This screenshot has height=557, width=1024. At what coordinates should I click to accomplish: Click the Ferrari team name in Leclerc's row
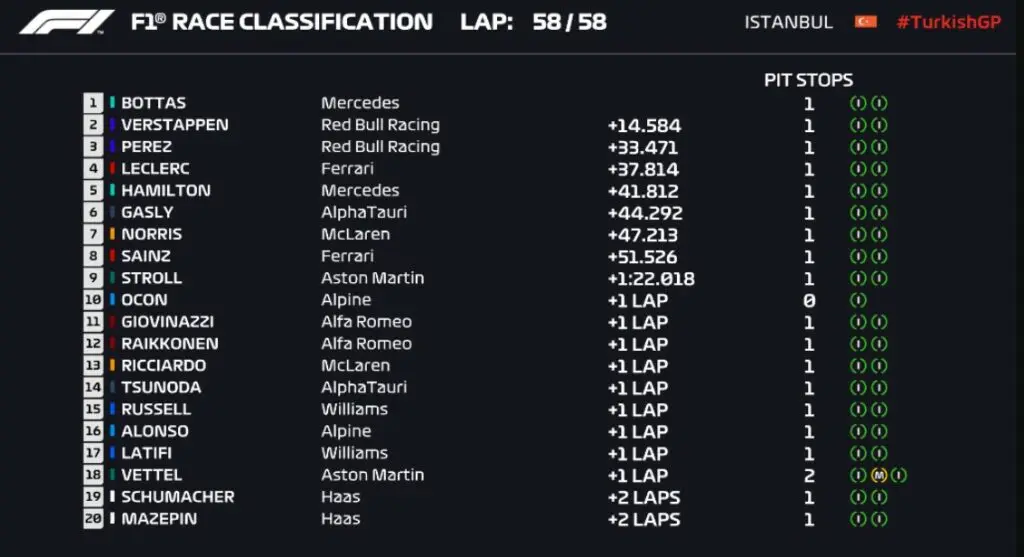[x=347, y=169]
